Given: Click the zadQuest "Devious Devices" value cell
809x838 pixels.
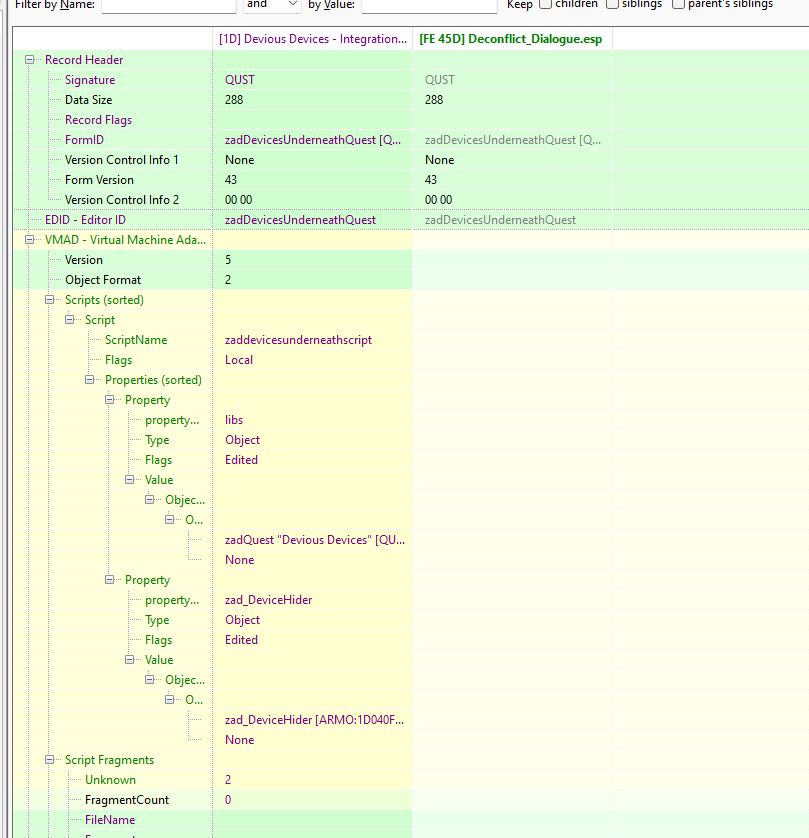Looking at the screenshot, I should pos(315,540).
